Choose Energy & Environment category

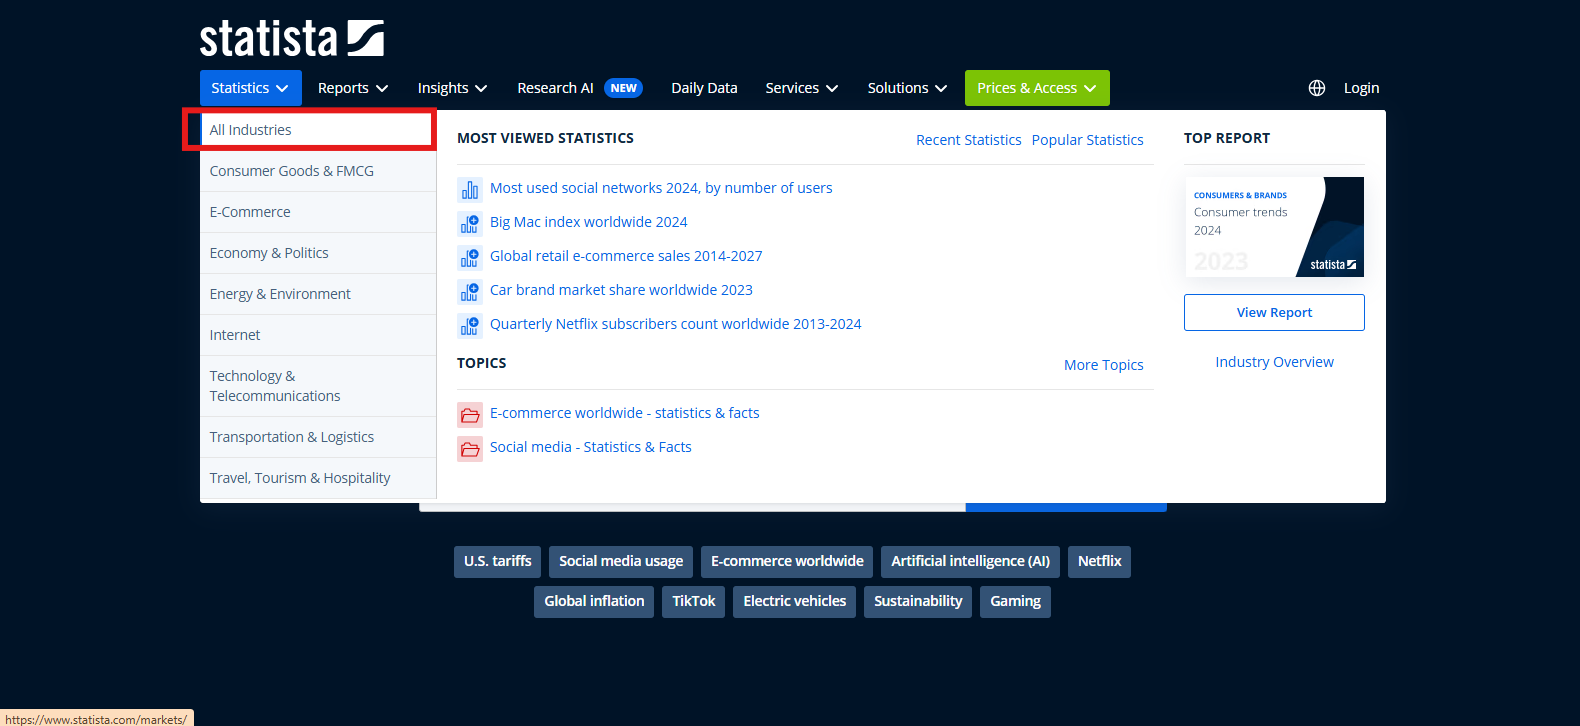[280, 294]
